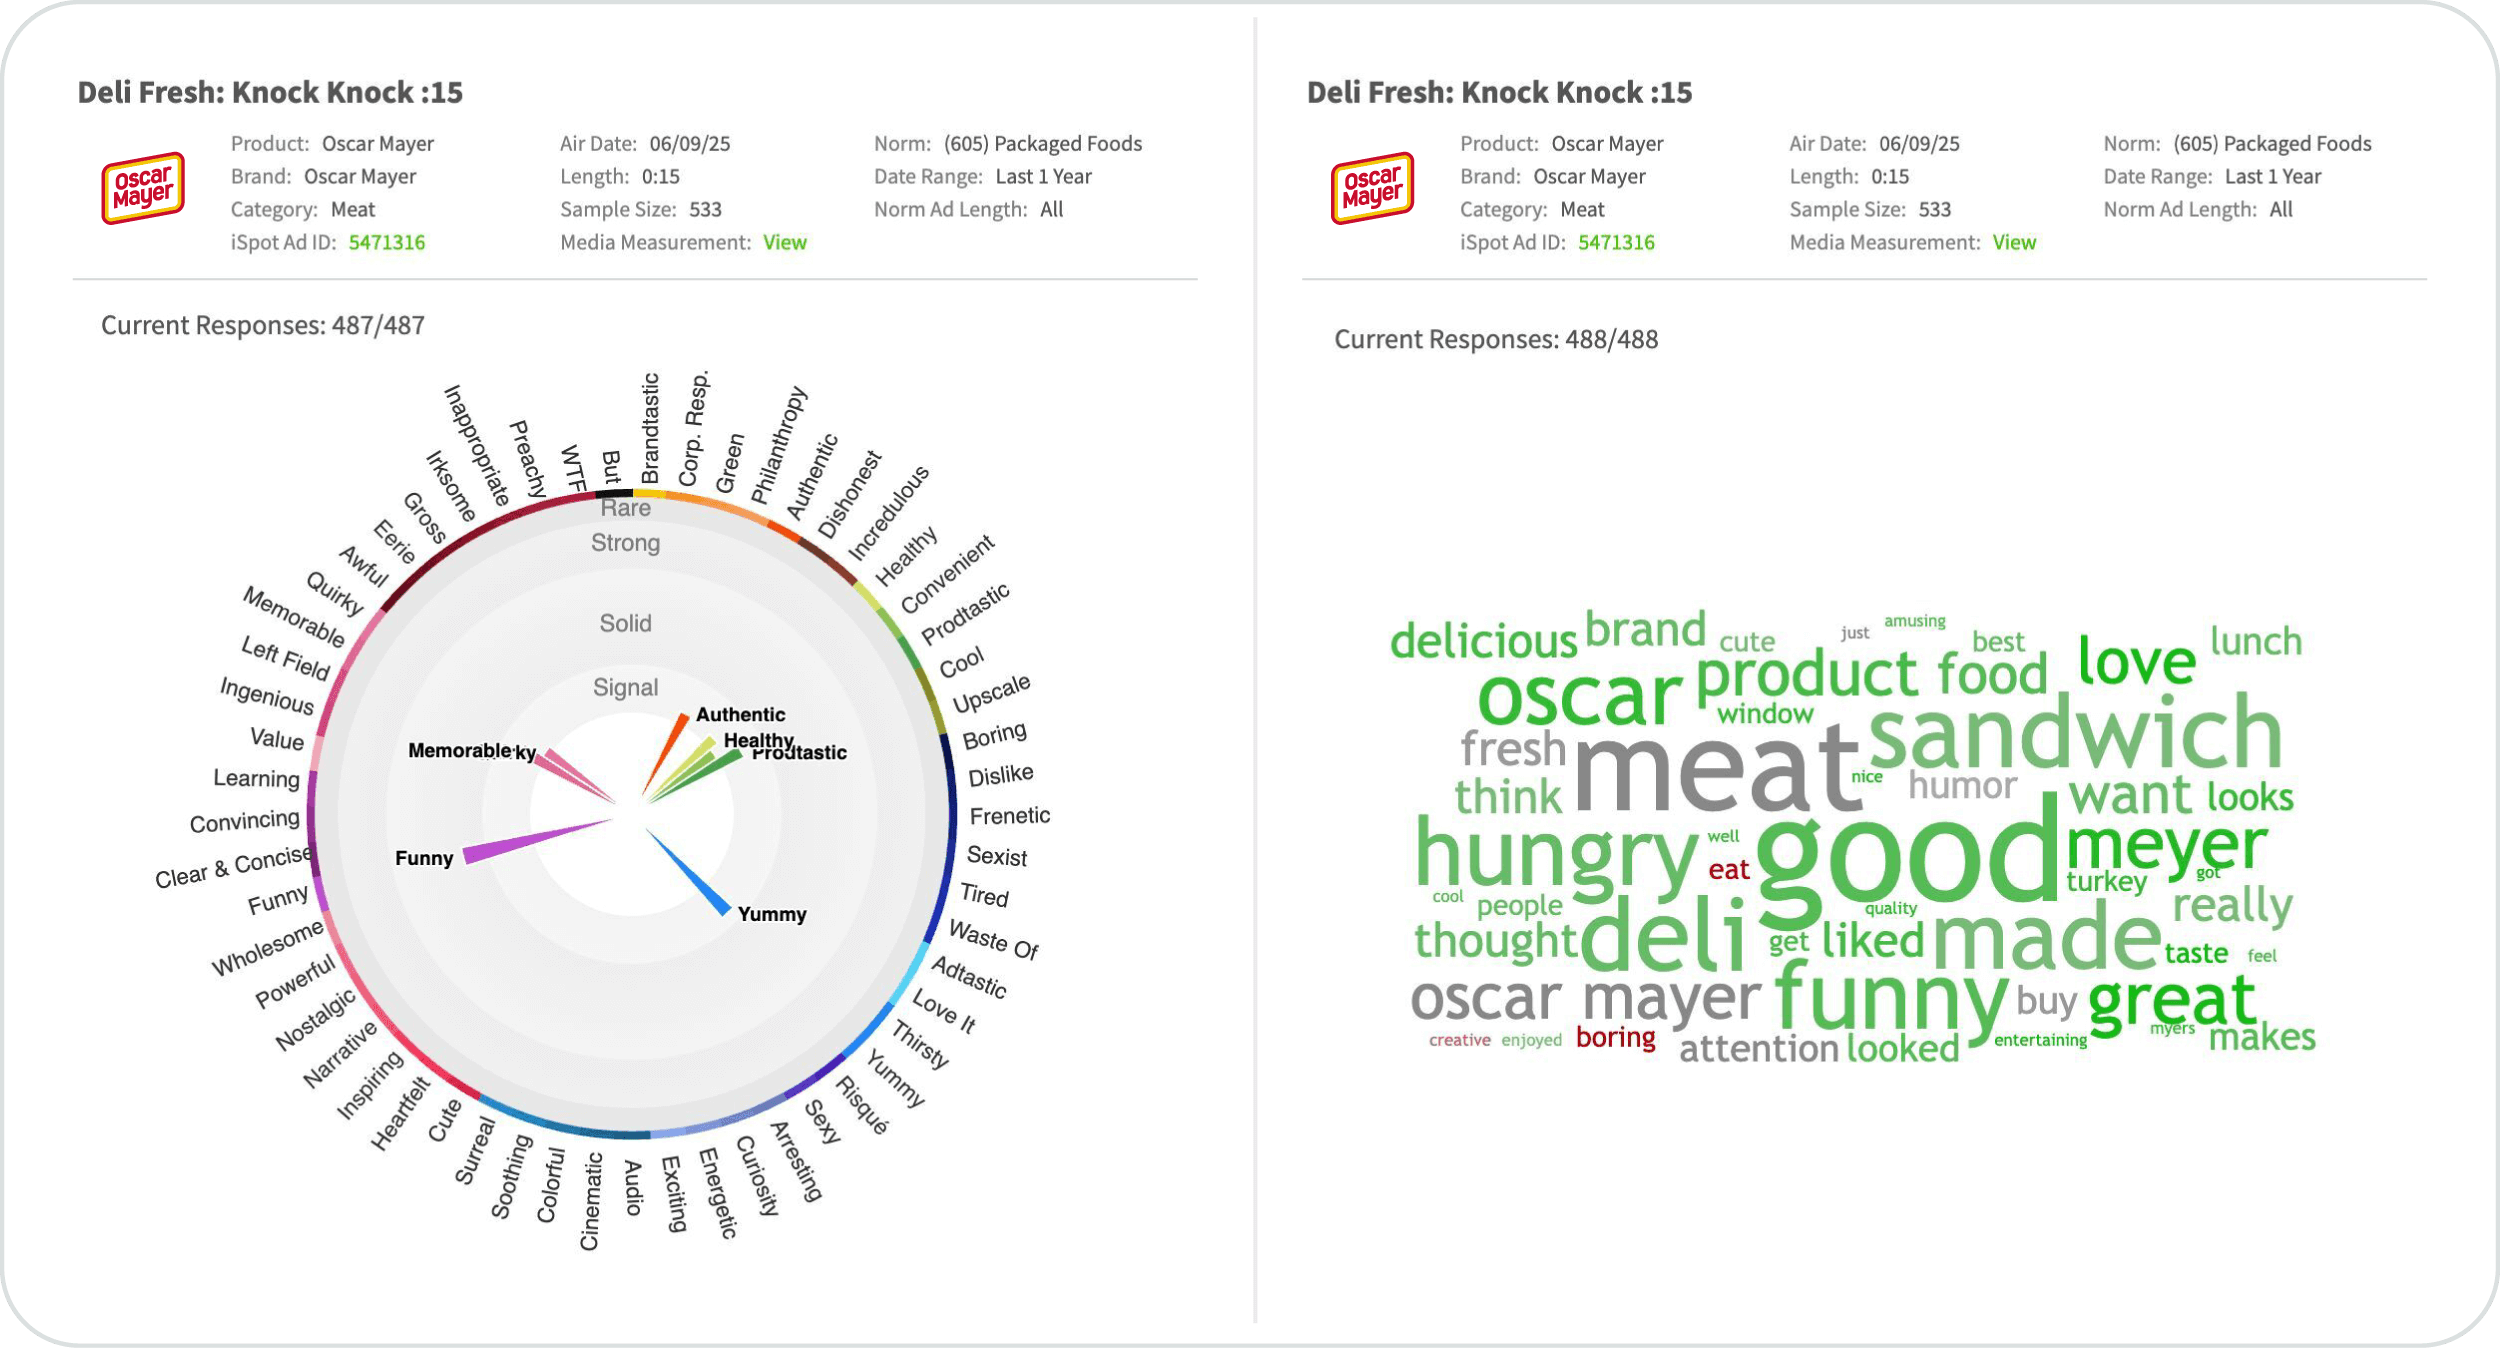Select the purple Funny spike in chart
The height and width of the screenshot is (1348, 2500).
tap(535, 841)
